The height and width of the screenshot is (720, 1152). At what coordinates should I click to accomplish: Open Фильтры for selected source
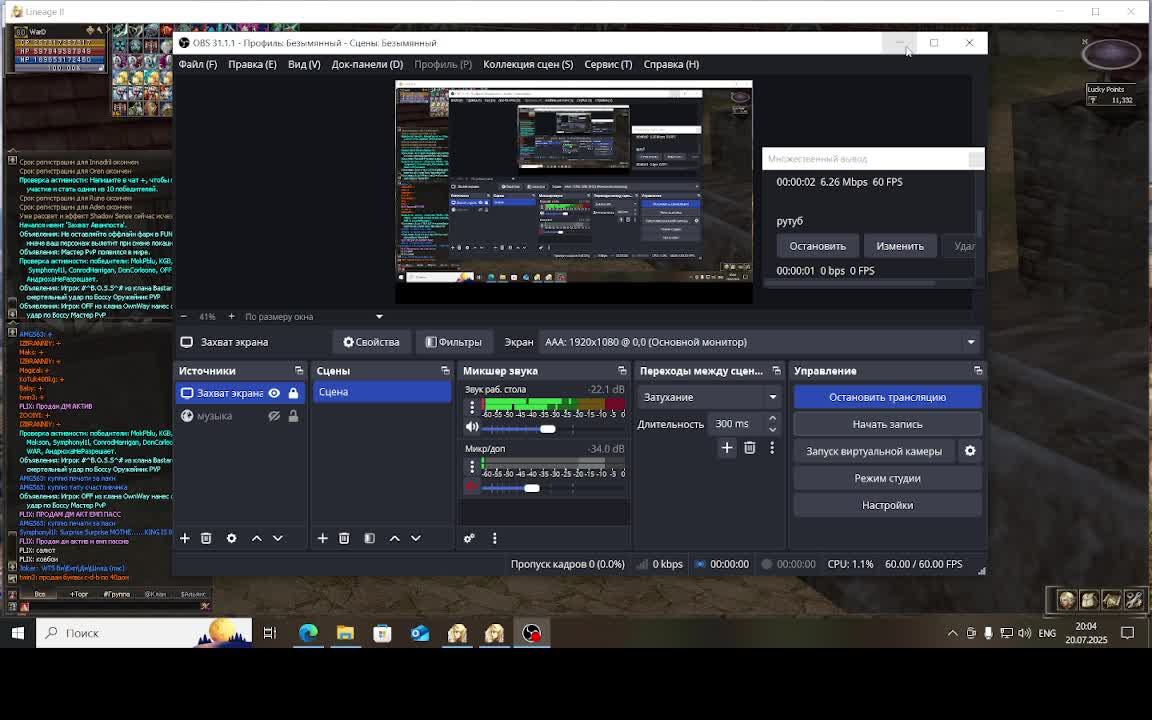coord(454,342)
